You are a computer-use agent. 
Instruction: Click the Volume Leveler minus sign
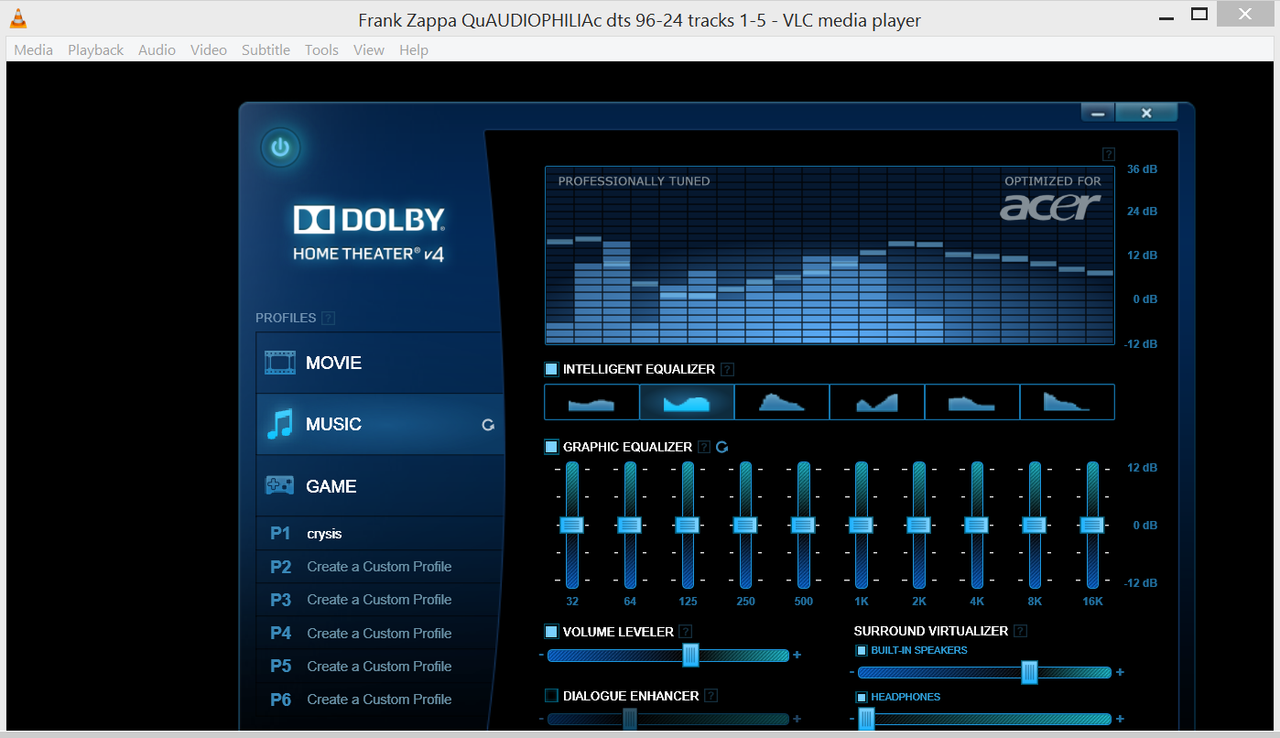[x=541, y=655]
